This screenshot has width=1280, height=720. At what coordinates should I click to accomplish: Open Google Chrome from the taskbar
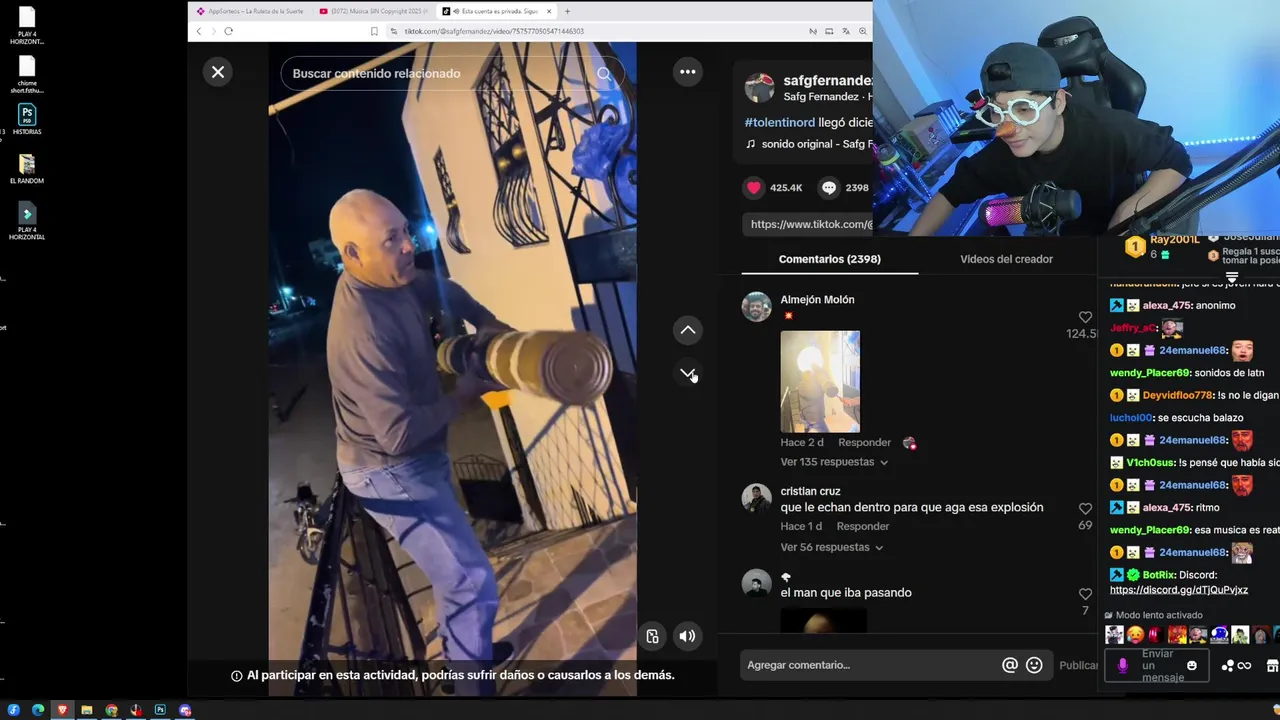[x=111, y=710]
